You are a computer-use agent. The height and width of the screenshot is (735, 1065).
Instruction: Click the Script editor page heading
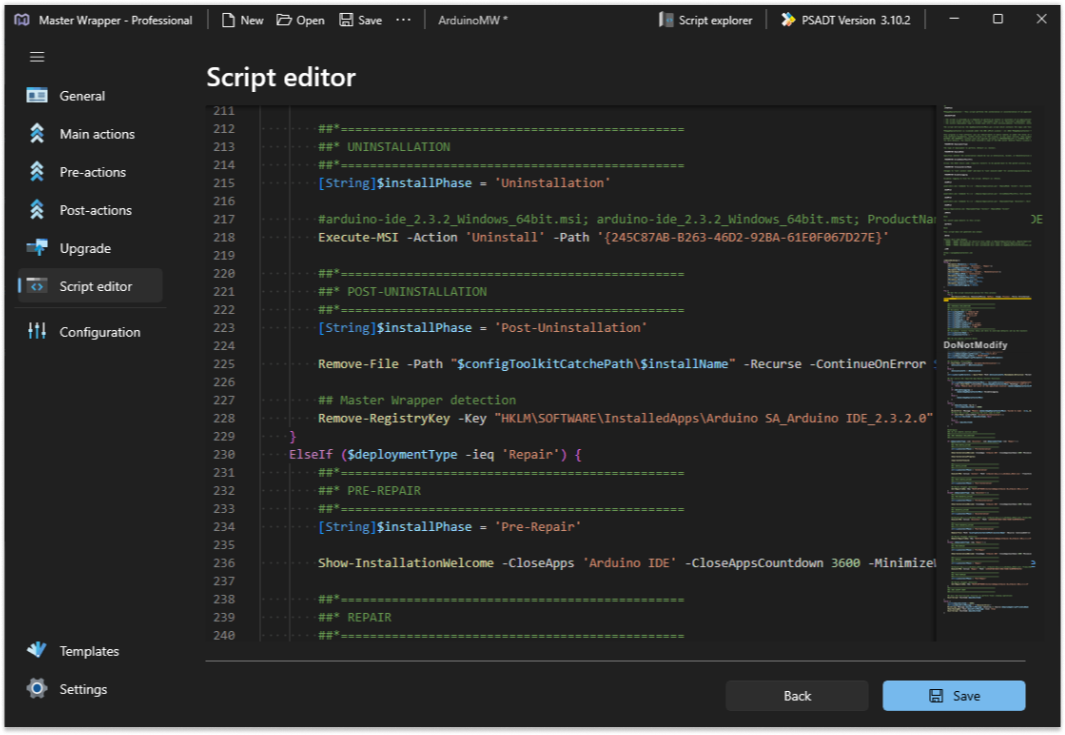(281, 77)
